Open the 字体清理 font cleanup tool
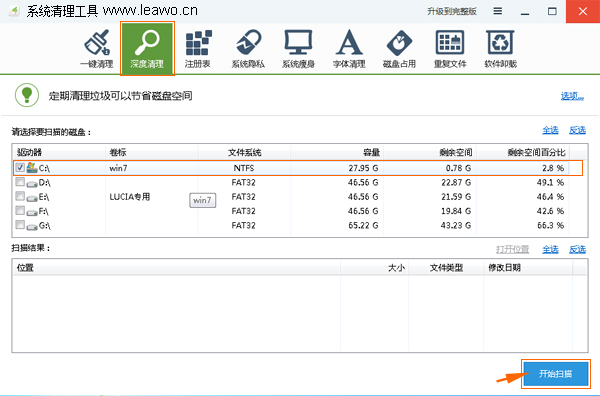This screenshot has width=600, height=396. point(349,48)
